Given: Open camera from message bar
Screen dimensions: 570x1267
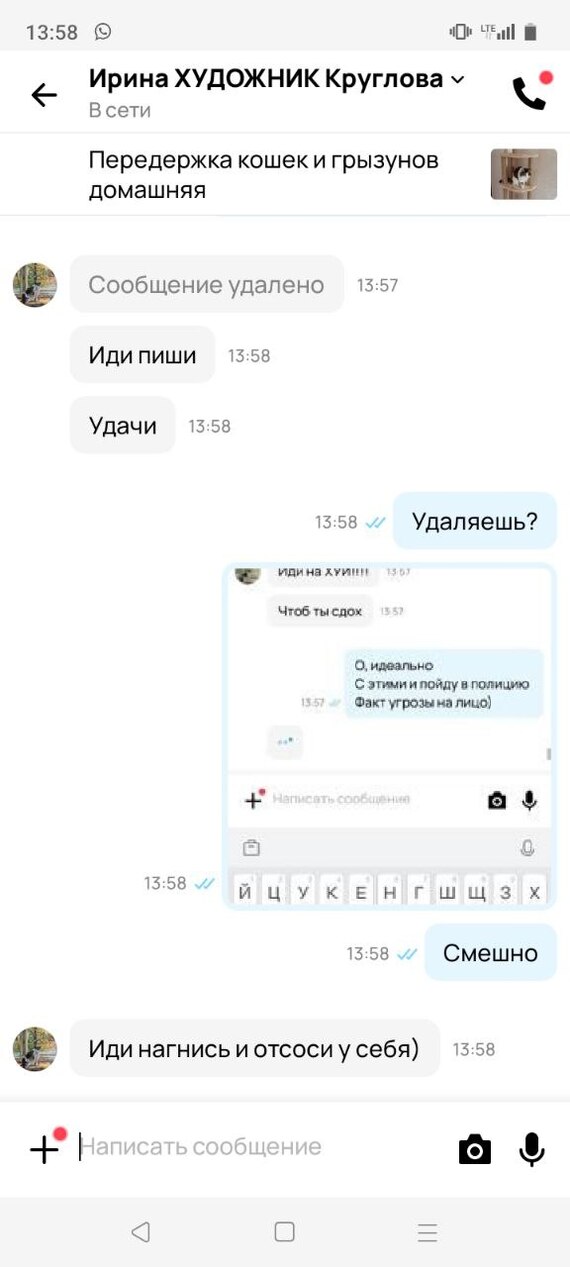Looking at the screenshot, I should pyautogui.click(x=475, y=1149).
